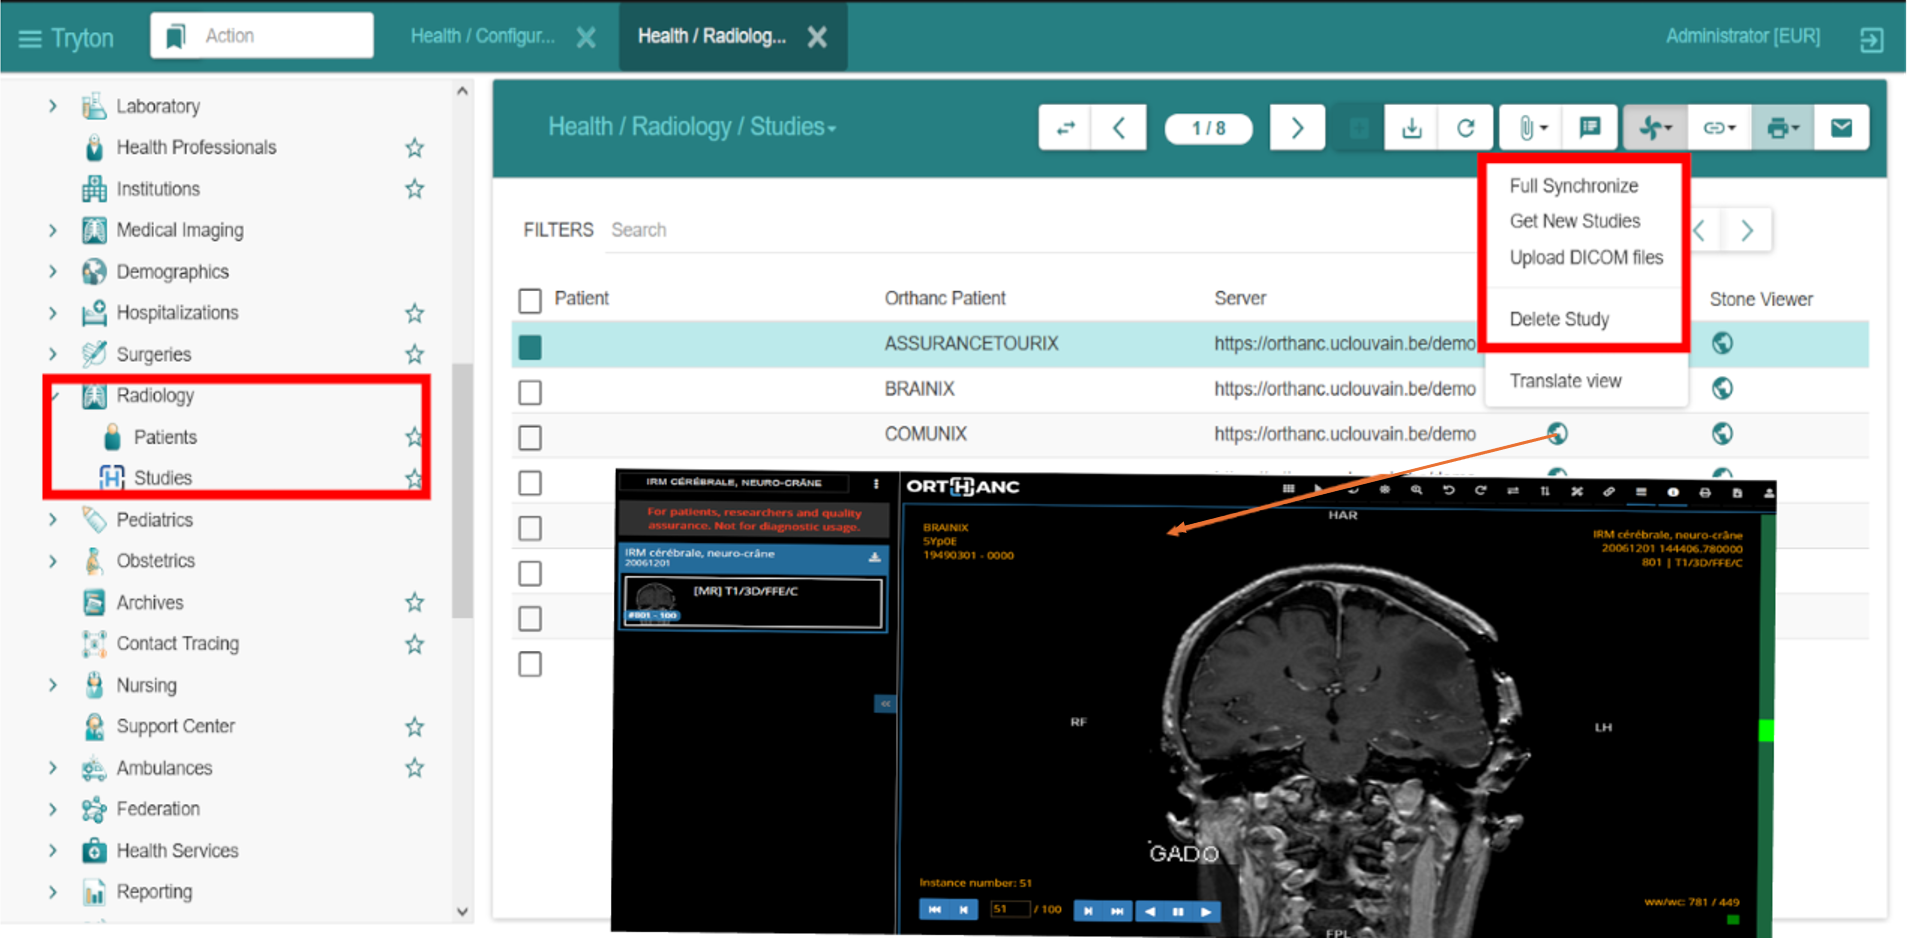Expand the Pediatrics menu section
Screen dimensions: 1907x945
click(53, 520)
